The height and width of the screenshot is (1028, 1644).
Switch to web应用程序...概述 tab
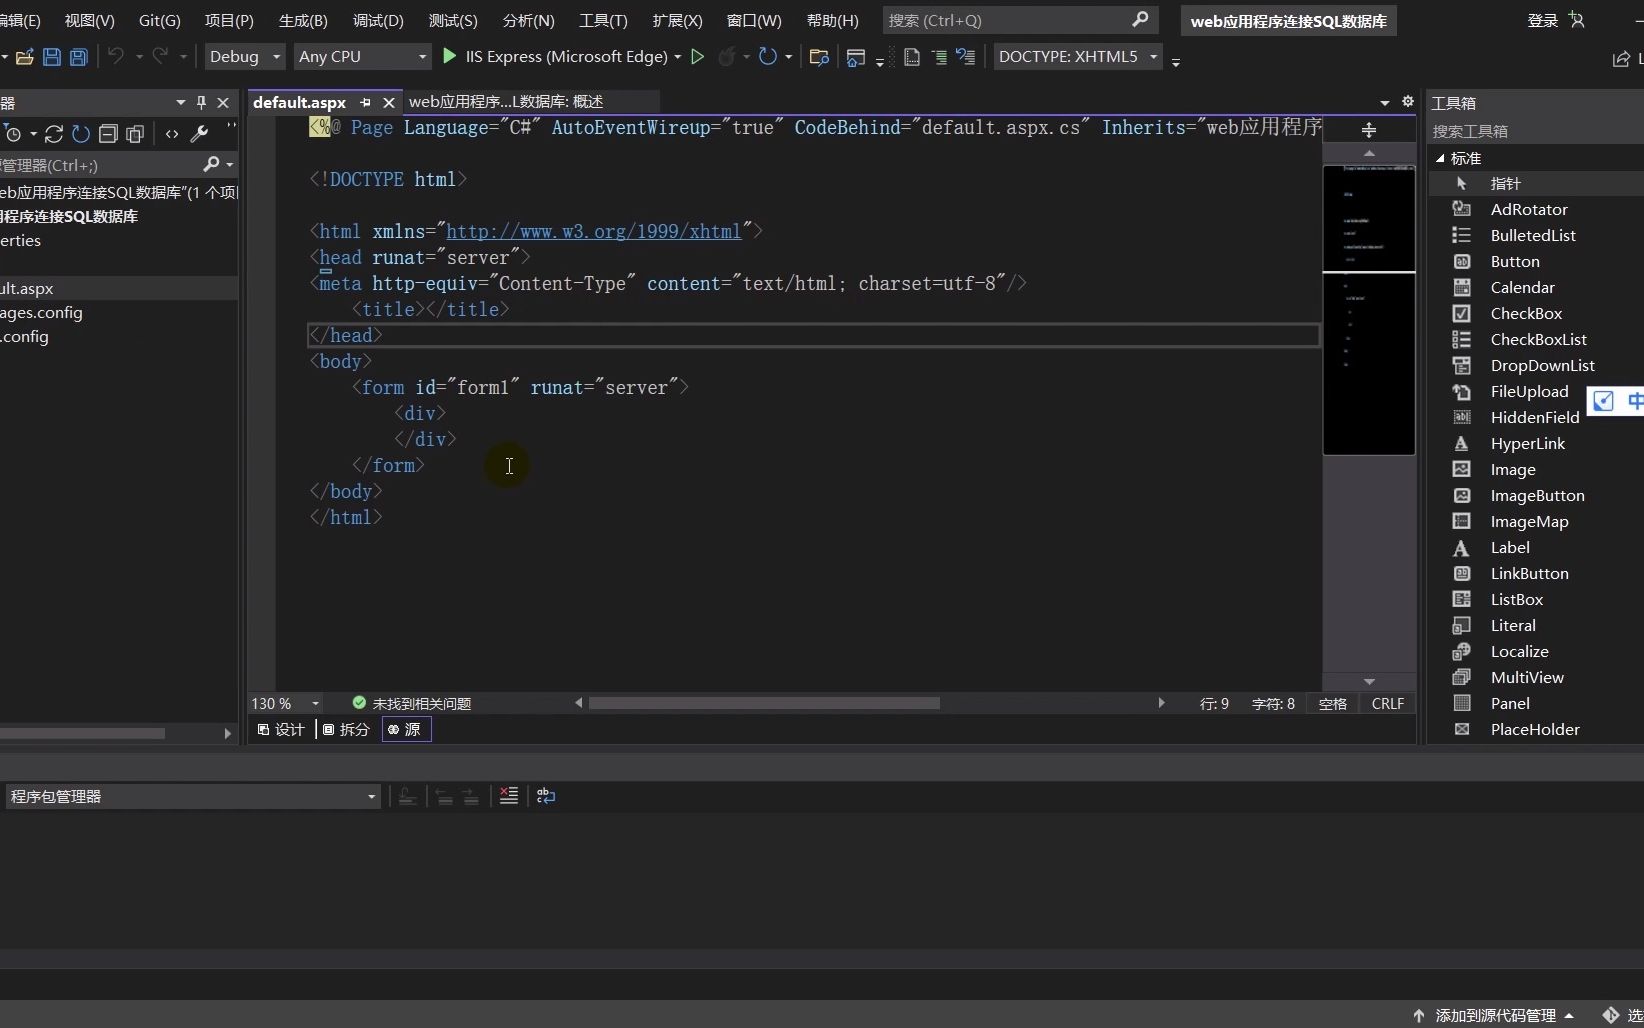point(506,102)
